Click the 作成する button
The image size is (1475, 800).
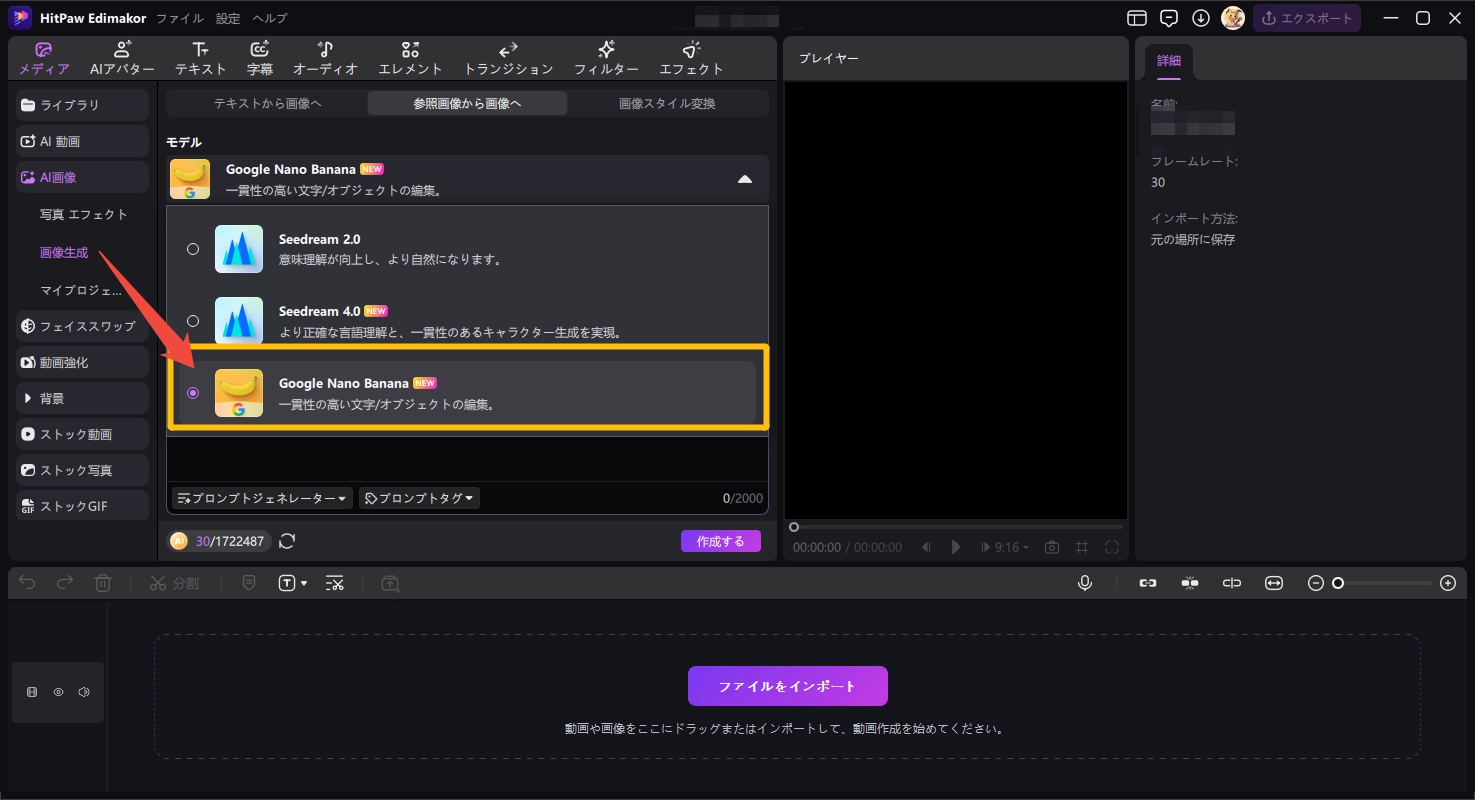click(720, 541)
